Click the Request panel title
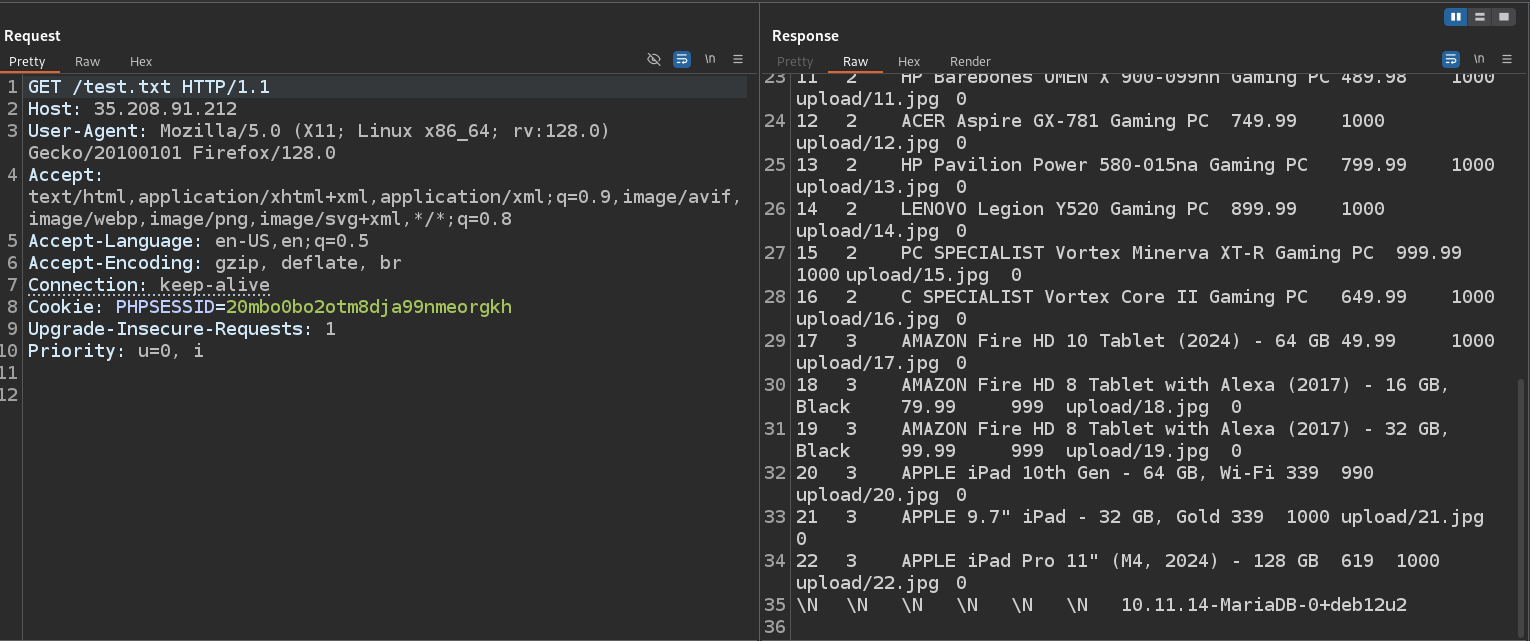 (32, 36)
